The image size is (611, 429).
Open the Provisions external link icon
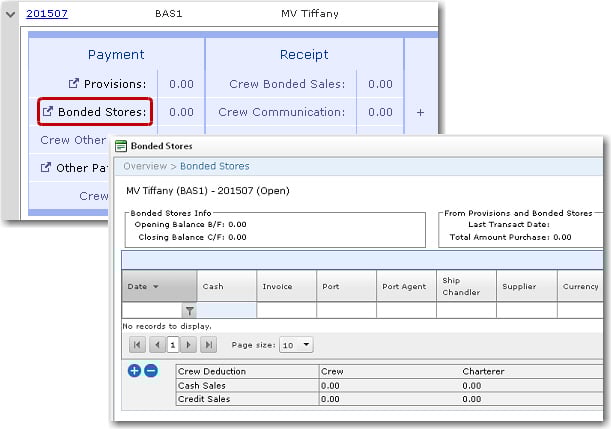tap(75, 84)
